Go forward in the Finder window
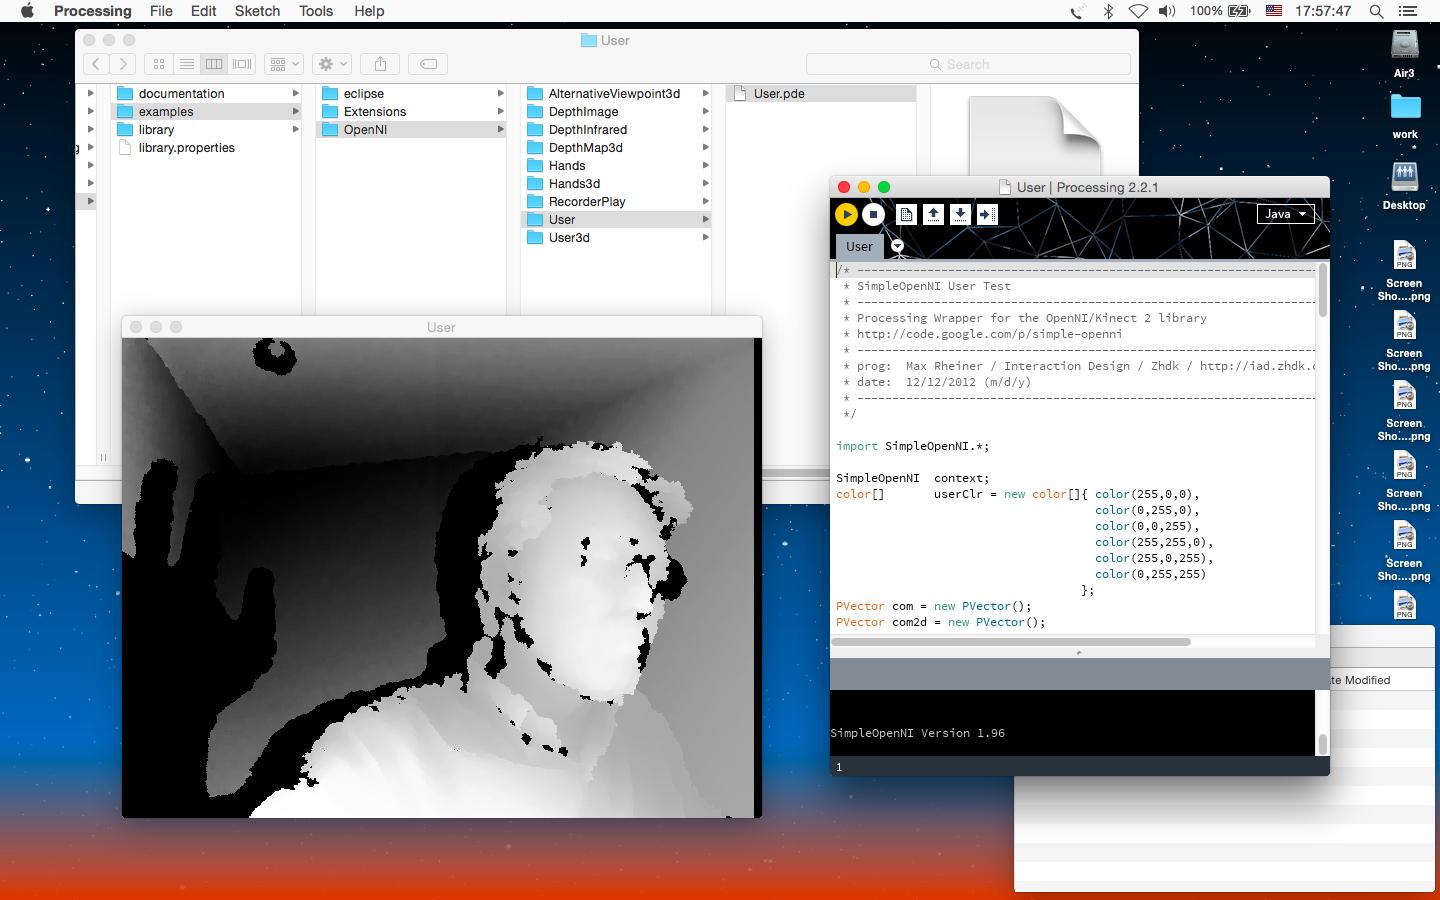This screenshot has height=900, width=1440. point(123,64)
